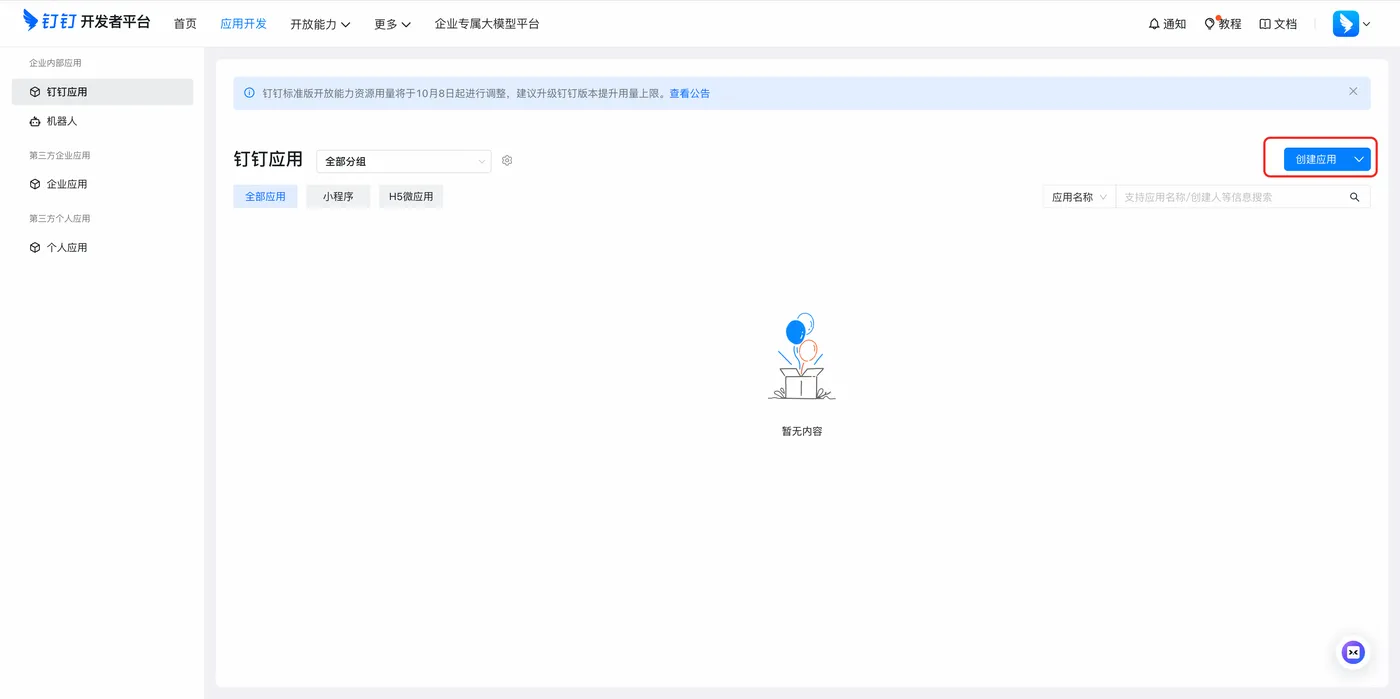Open the 通知 bell notifications

pos(1167,24)
